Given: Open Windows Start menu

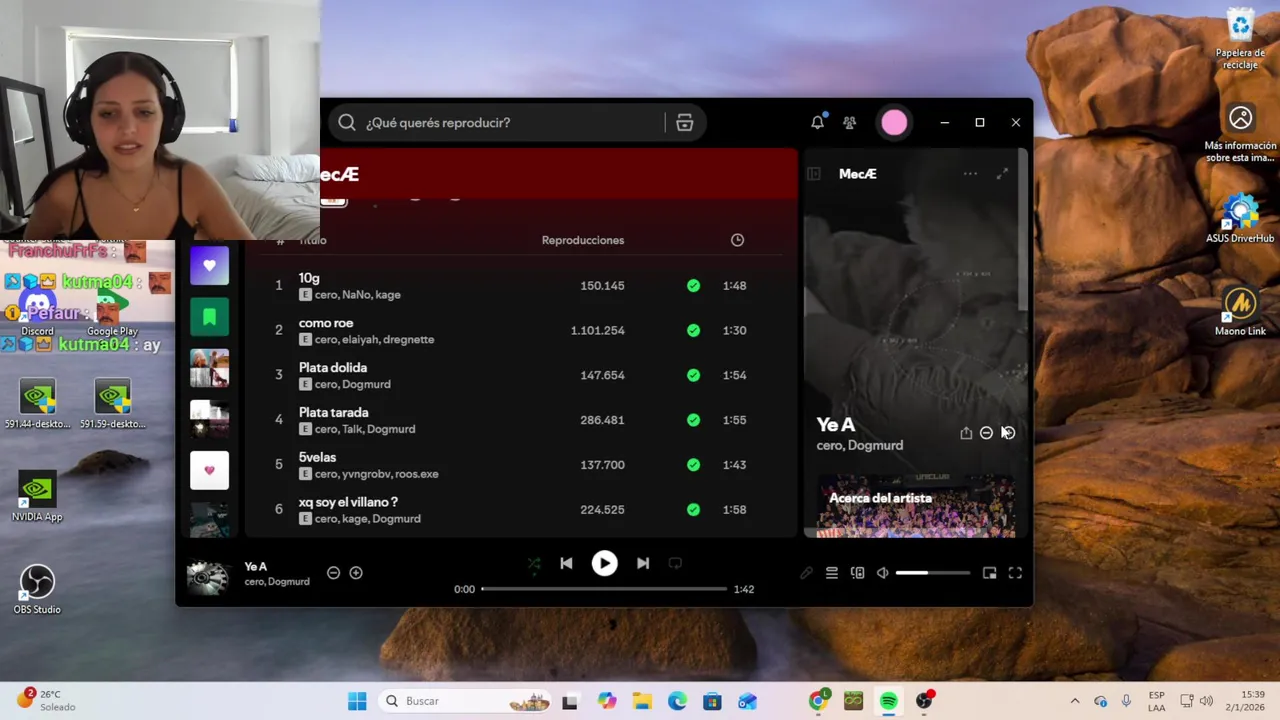Looking at the screenshot, I should 357,701.
